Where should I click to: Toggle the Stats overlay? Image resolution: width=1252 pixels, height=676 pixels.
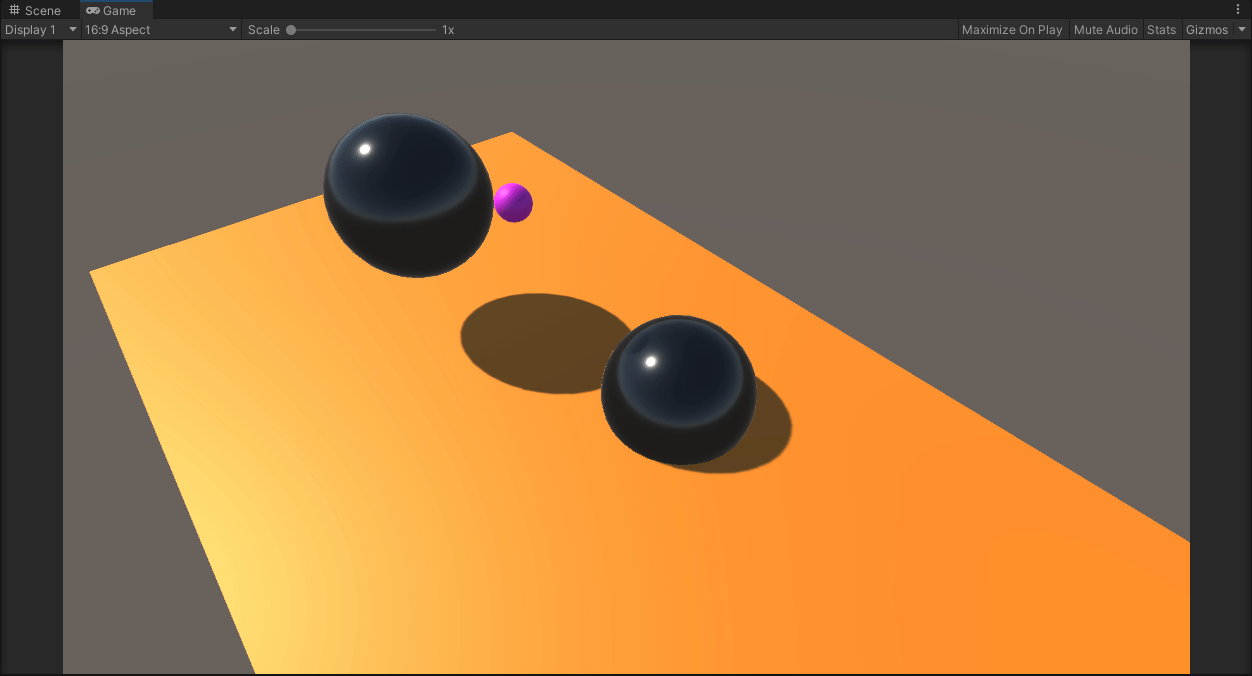[1162, 29]
